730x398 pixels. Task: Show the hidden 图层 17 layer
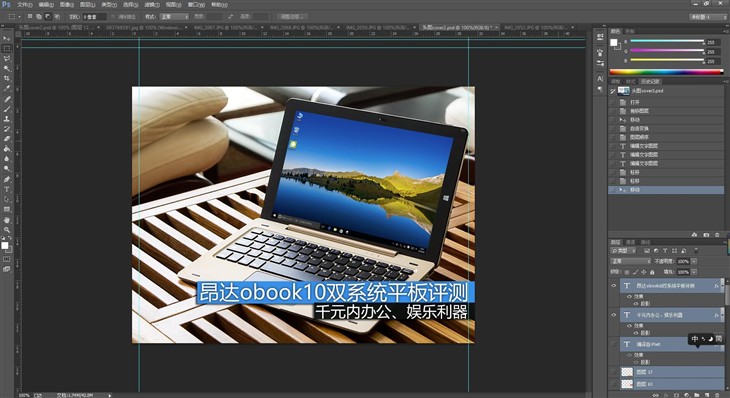[614, 372]
